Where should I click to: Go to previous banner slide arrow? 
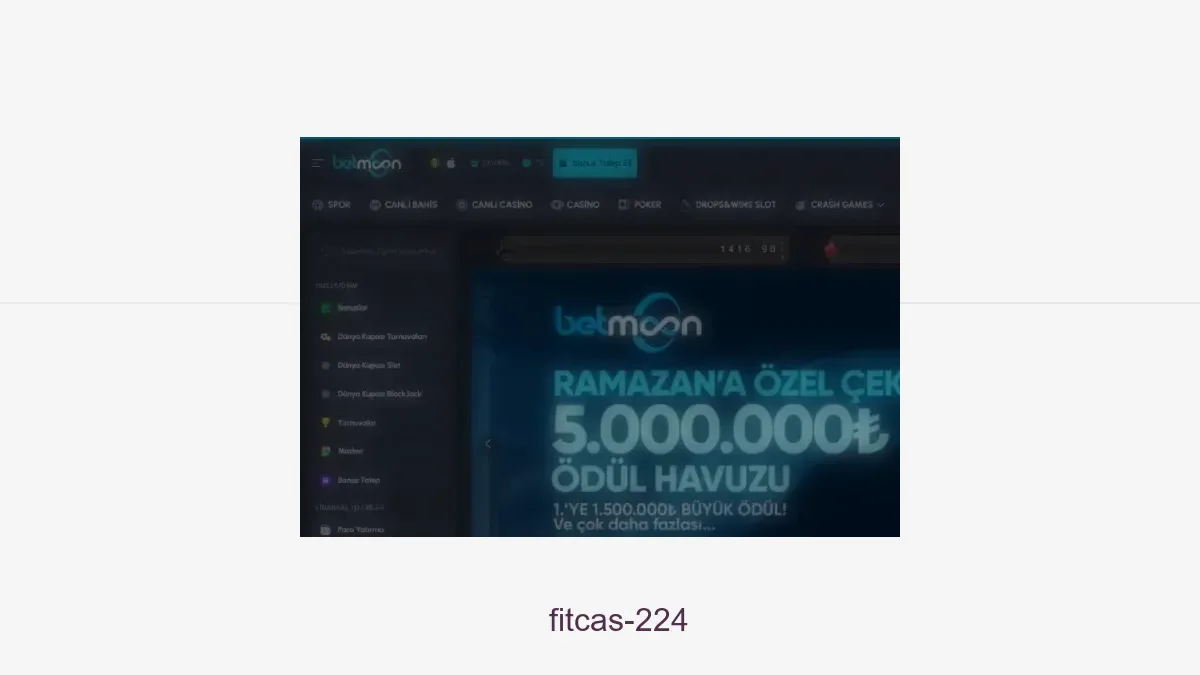[x=488, y=444]
